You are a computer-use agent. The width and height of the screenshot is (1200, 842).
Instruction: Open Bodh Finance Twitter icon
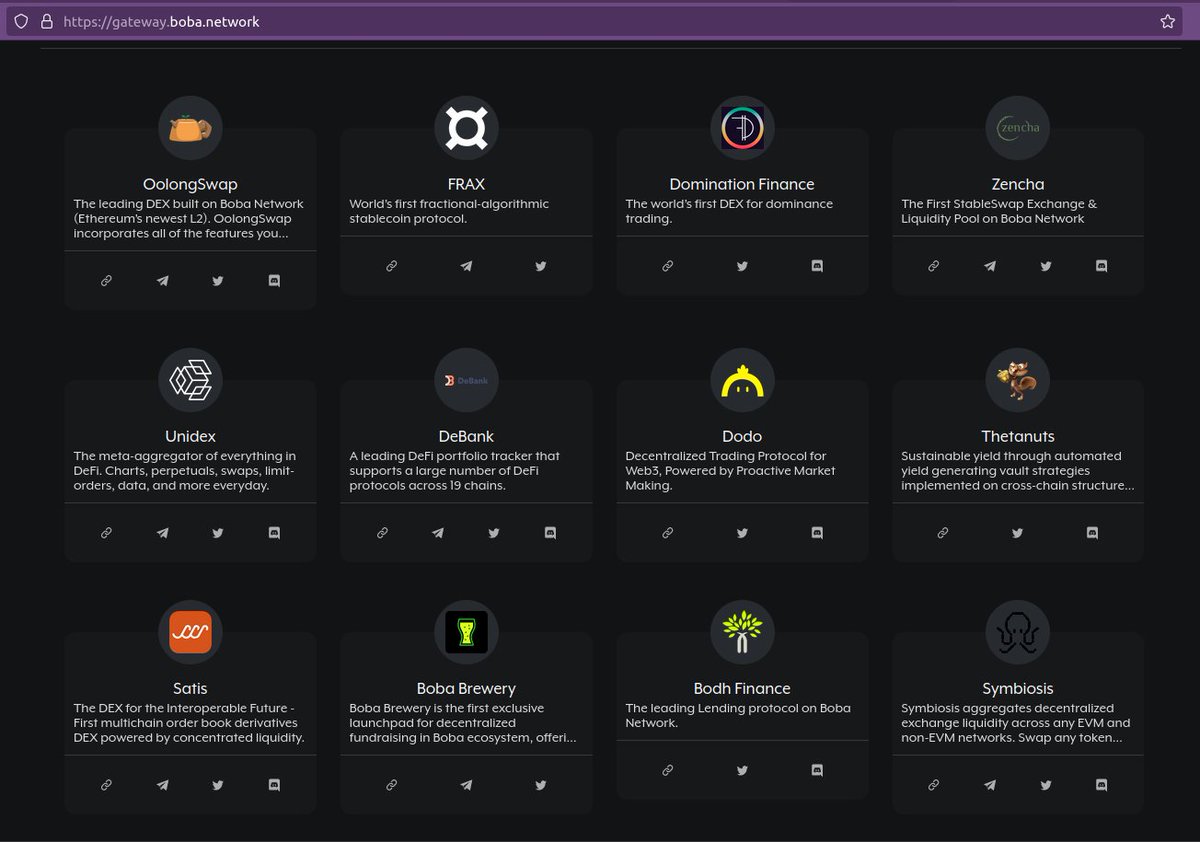click(742, 770)
